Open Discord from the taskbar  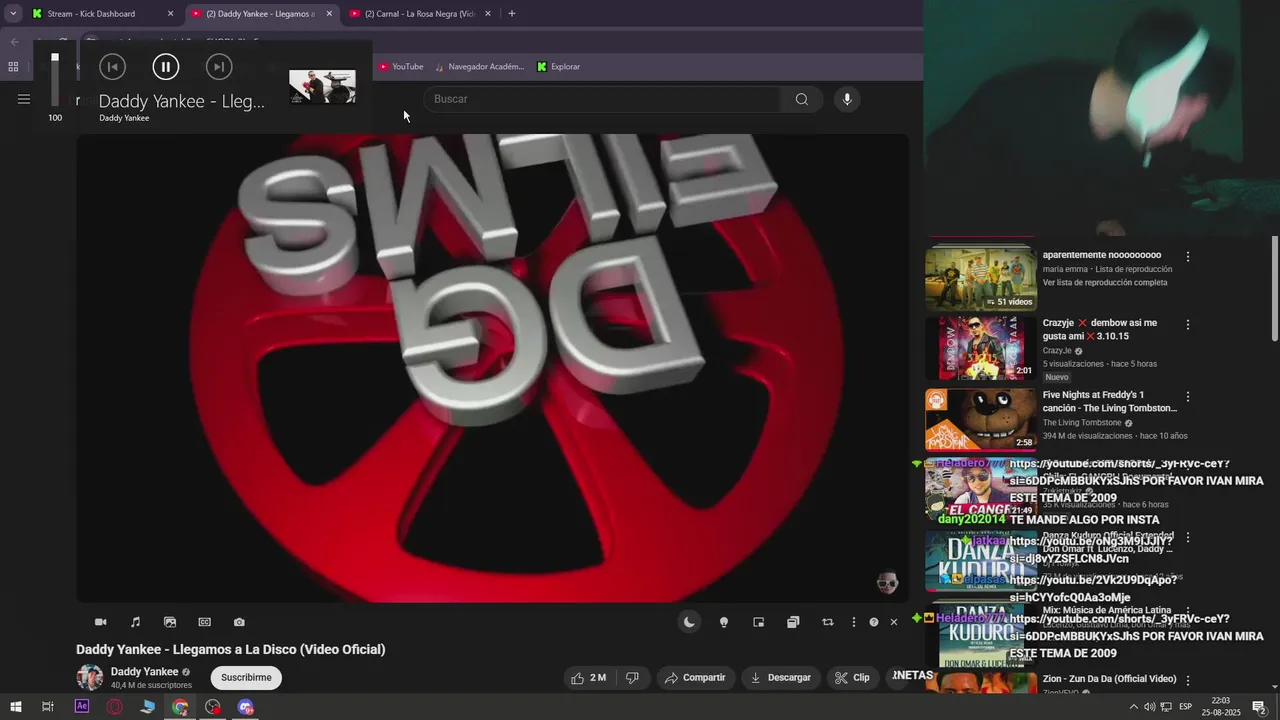click(x=246, y=707)
